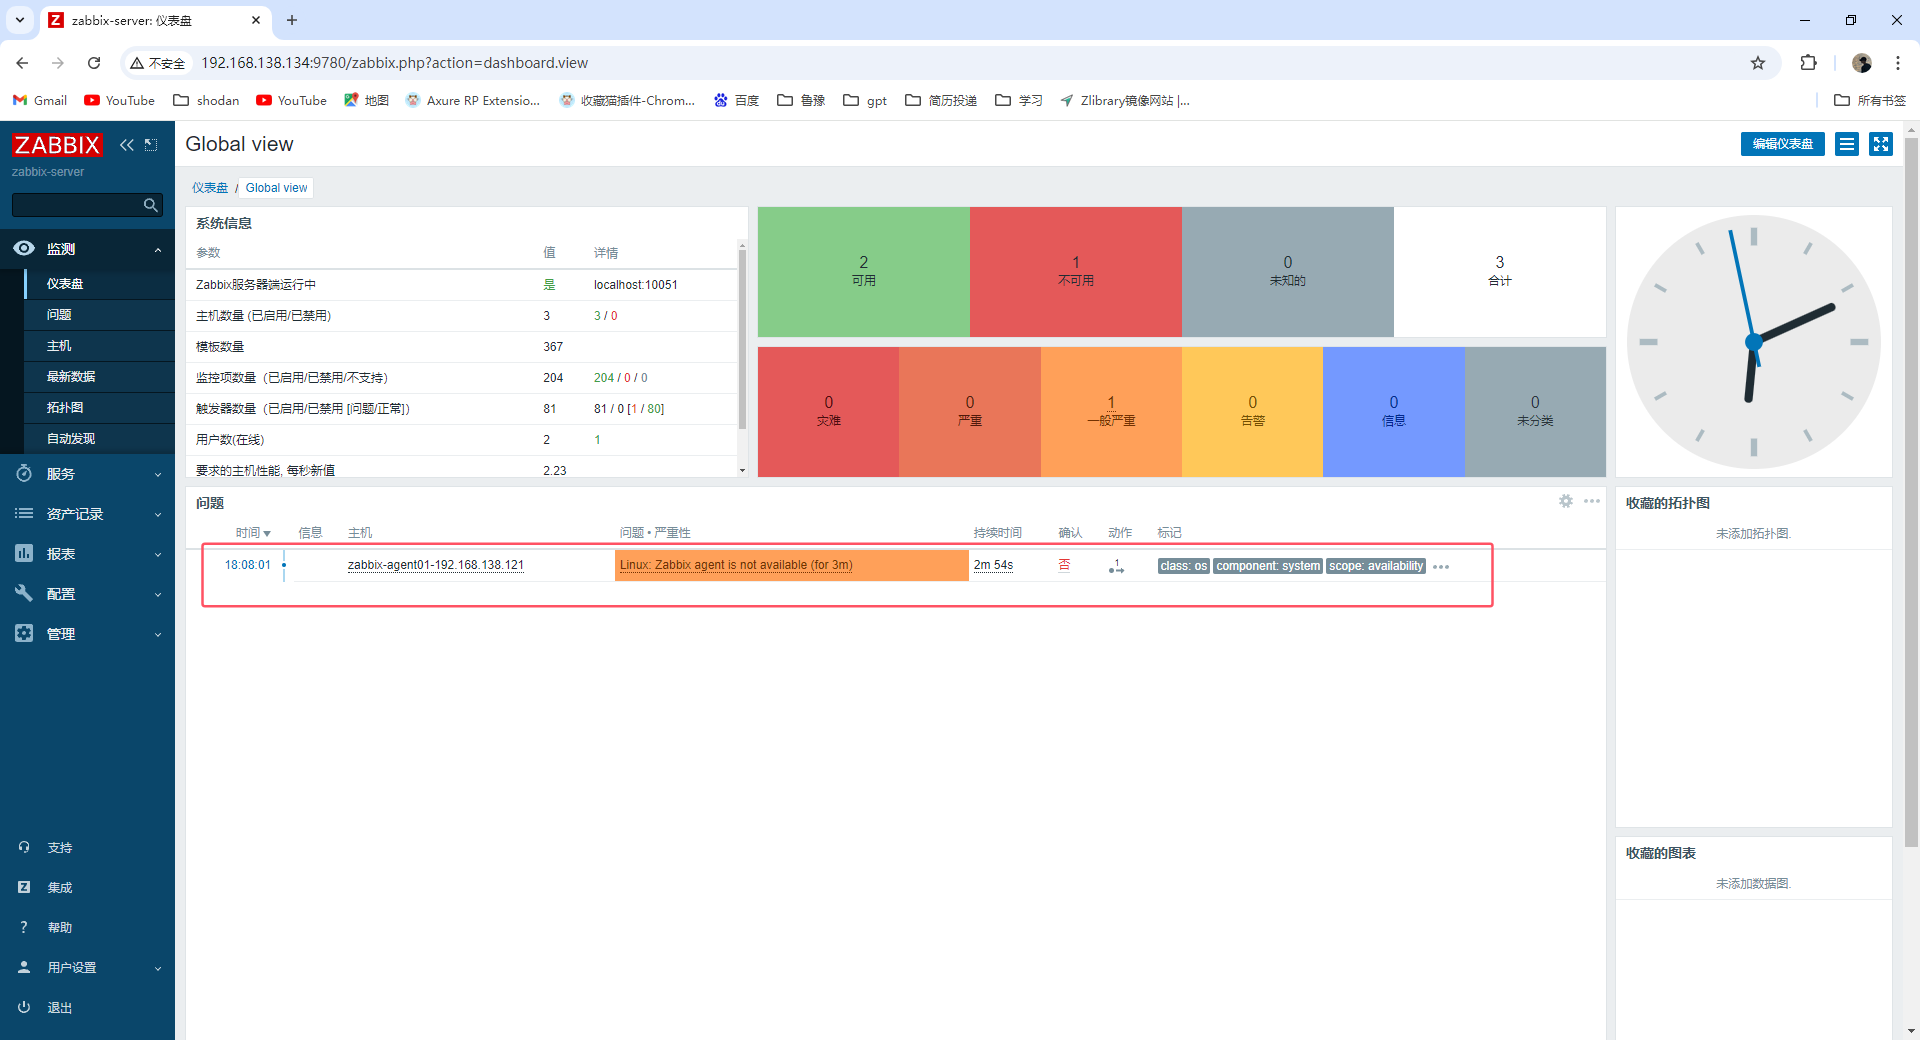
Task: Click the 一般严重 severity tile
Action: (x=1111, y=412)
